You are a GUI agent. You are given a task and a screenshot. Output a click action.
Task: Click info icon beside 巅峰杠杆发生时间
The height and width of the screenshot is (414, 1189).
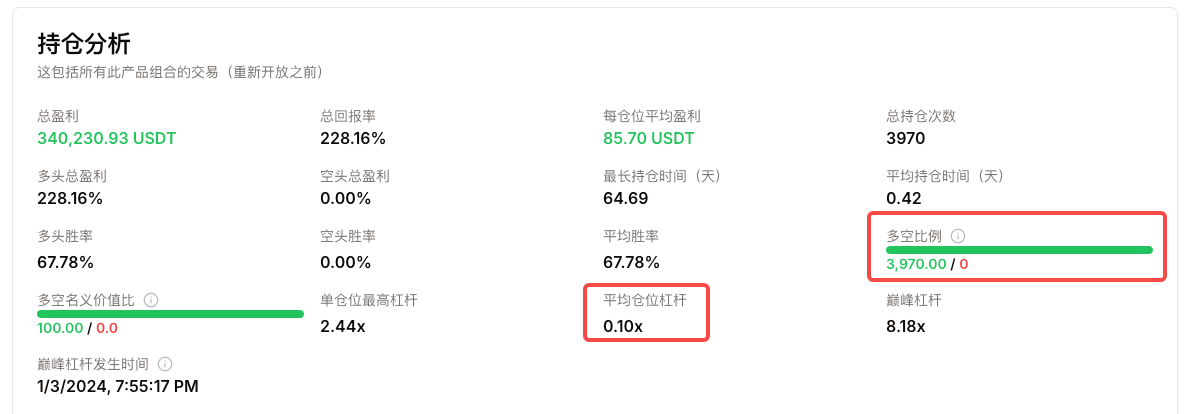tap(165, 364)
